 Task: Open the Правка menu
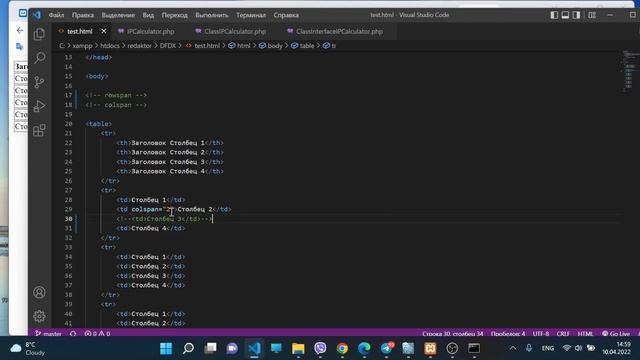(83, 15)
